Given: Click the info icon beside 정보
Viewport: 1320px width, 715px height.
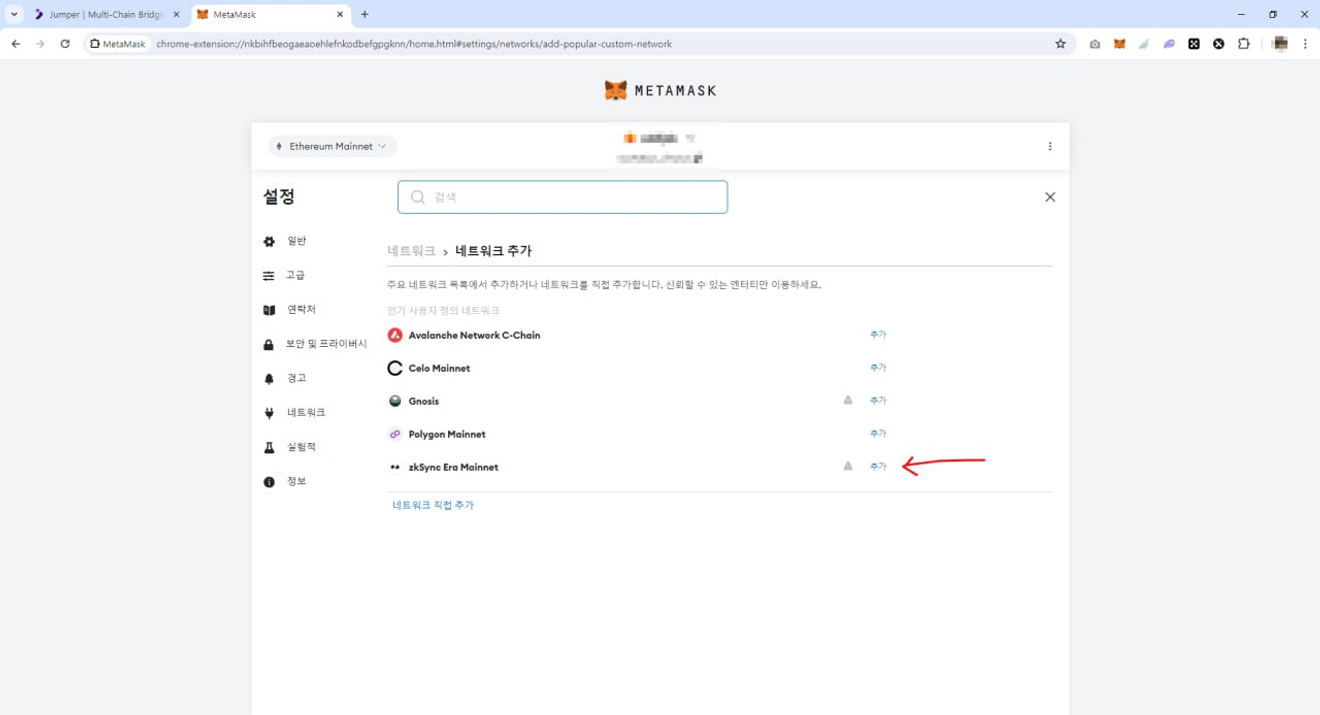Looking at the screenshot, I should click(x=269, y=482).
